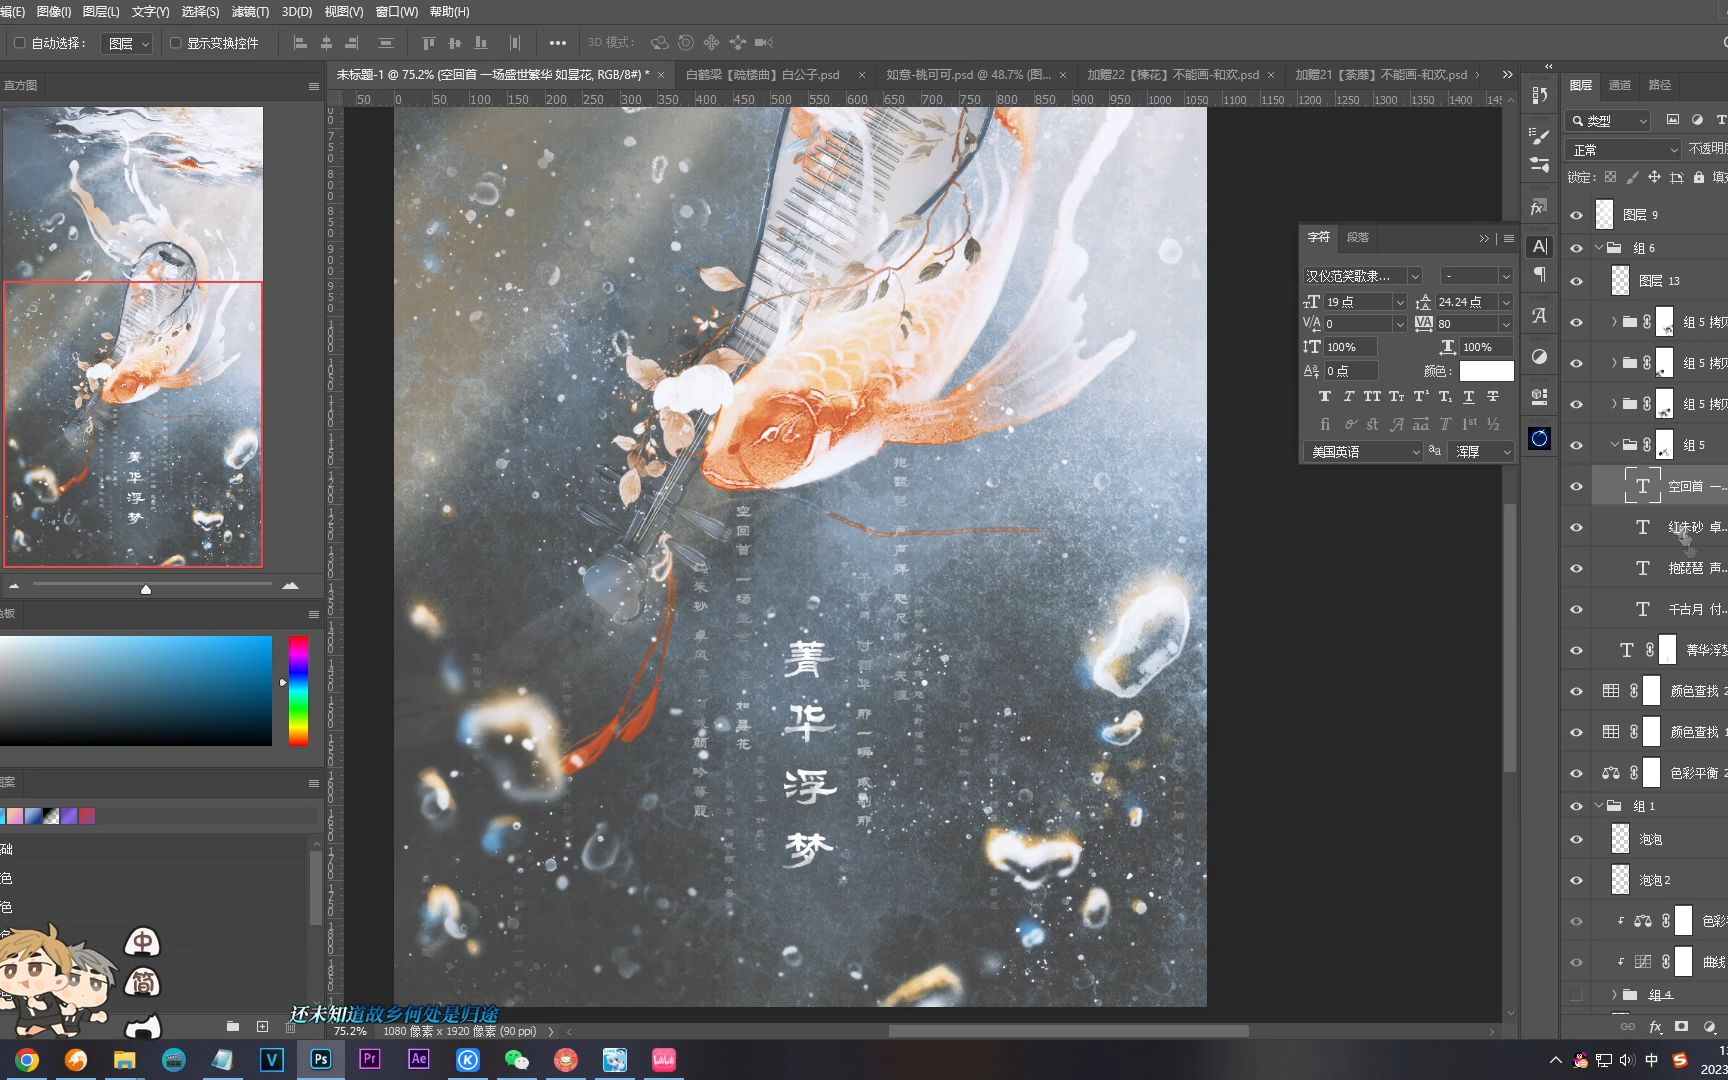The height and width of the screenshot is (1080, 1728).
Task: Open the leading dropdown showing 24.24 点
Action: [1506, 302]
